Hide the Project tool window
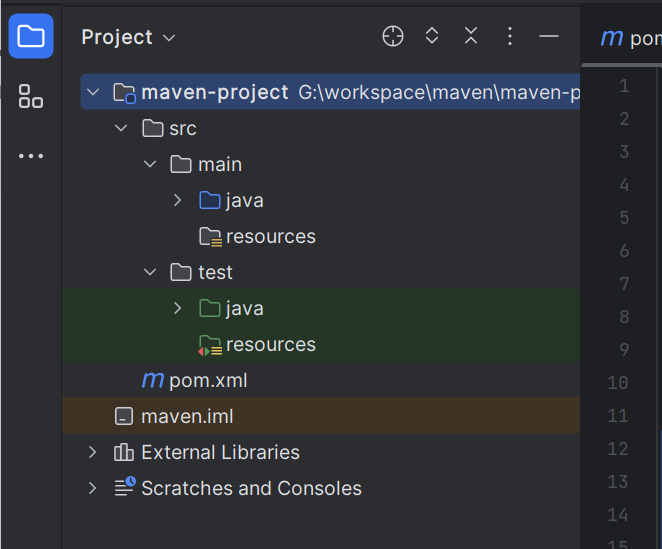The image size is (662, 549). pyautogui.click(x=549, y=37)
